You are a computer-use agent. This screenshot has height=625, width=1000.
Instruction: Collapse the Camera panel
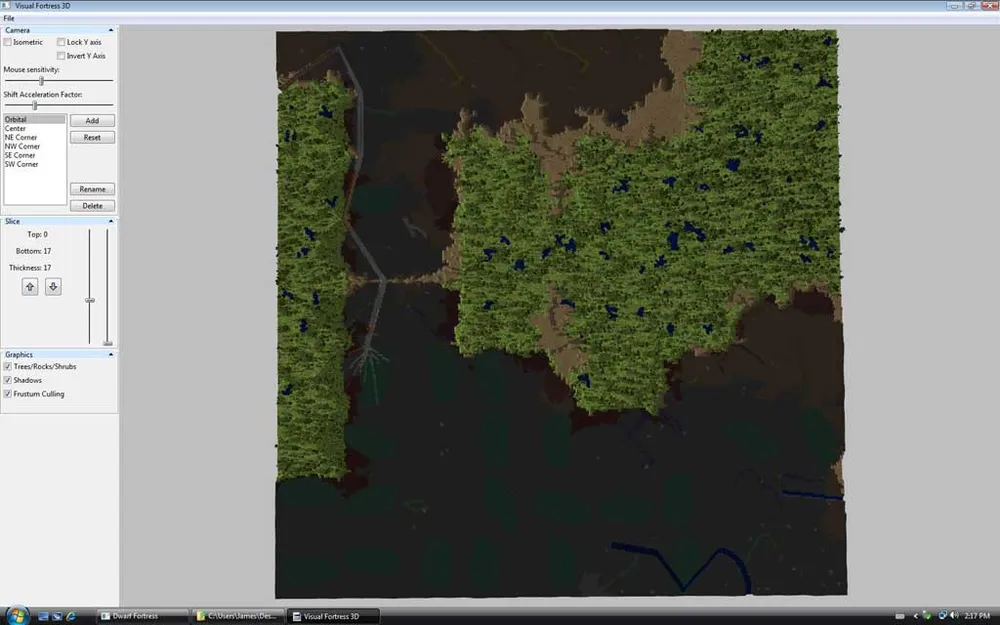click(111, 30)
